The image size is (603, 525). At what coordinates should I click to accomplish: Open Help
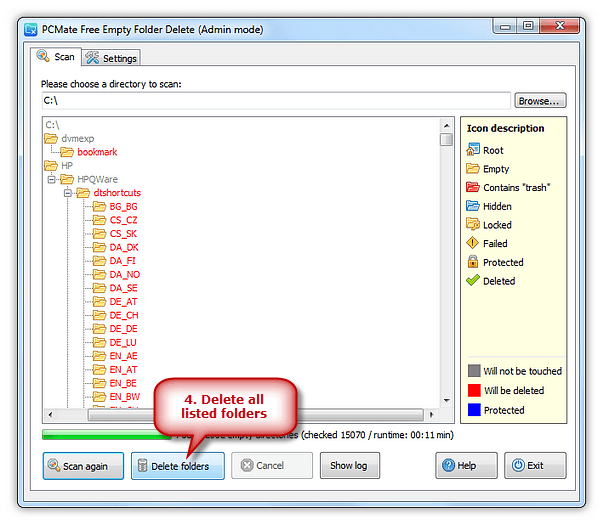pyautogui.click(x=466, y=465)
